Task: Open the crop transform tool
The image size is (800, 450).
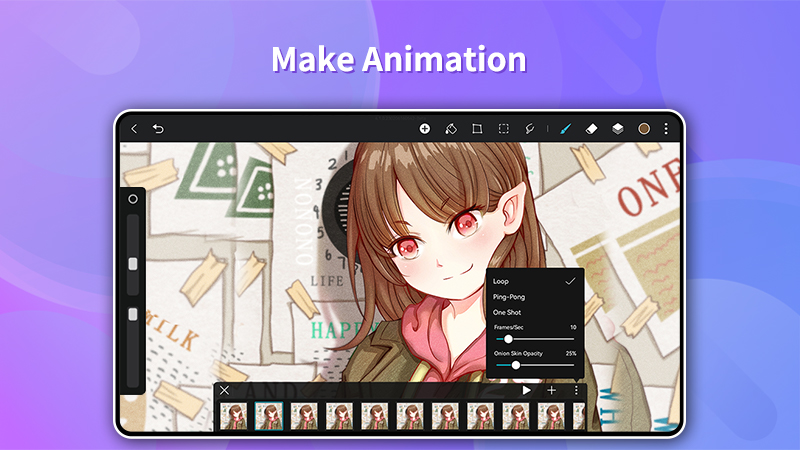Action: tap(477, 129)
